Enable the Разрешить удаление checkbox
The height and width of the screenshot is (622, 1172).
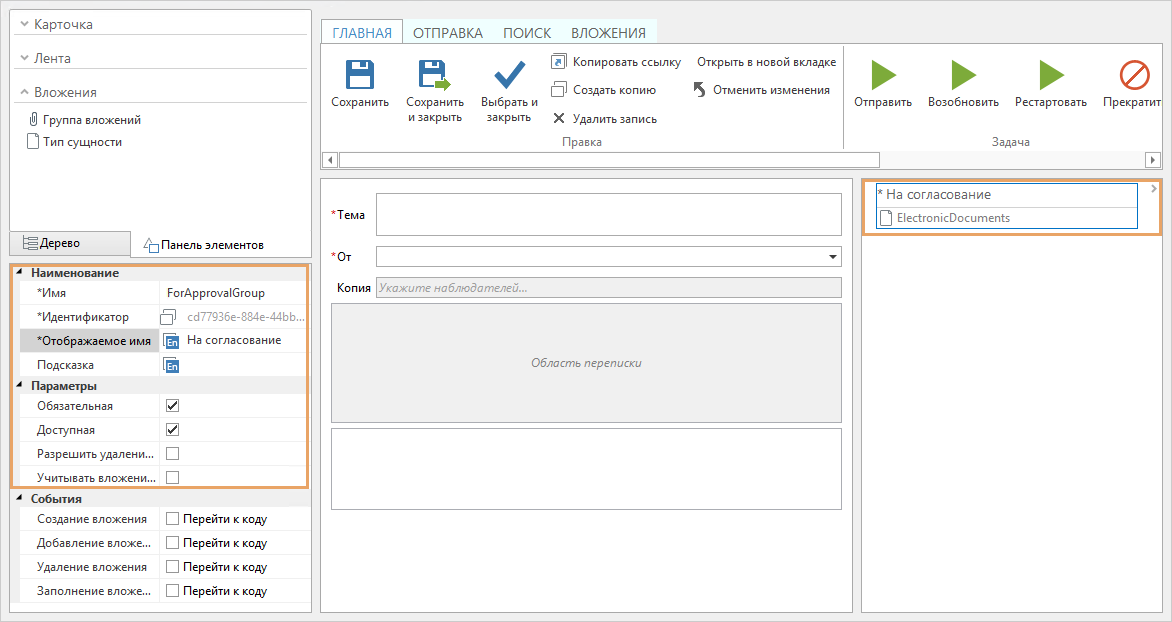(172, 454)
